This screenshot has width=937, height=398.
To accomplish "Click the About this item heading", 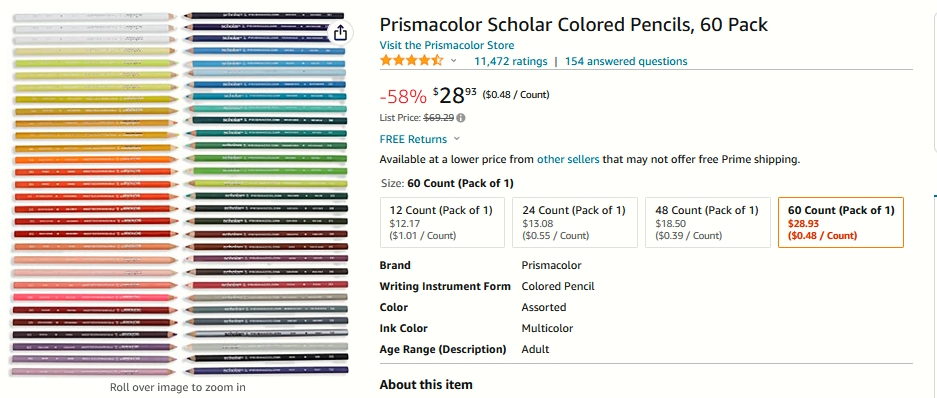I will pyautogui.click(x=425, y=384).
